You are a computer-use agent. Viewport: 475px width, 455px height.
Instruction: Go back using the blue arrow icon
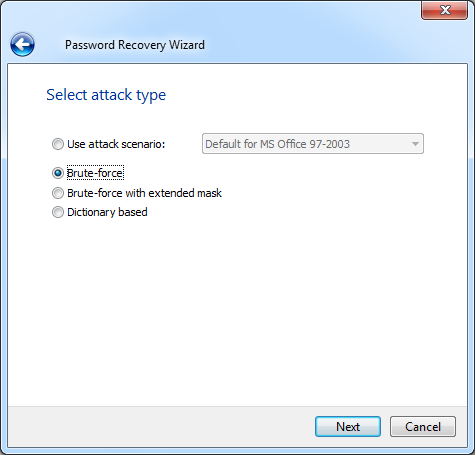(x=22, y=44)
